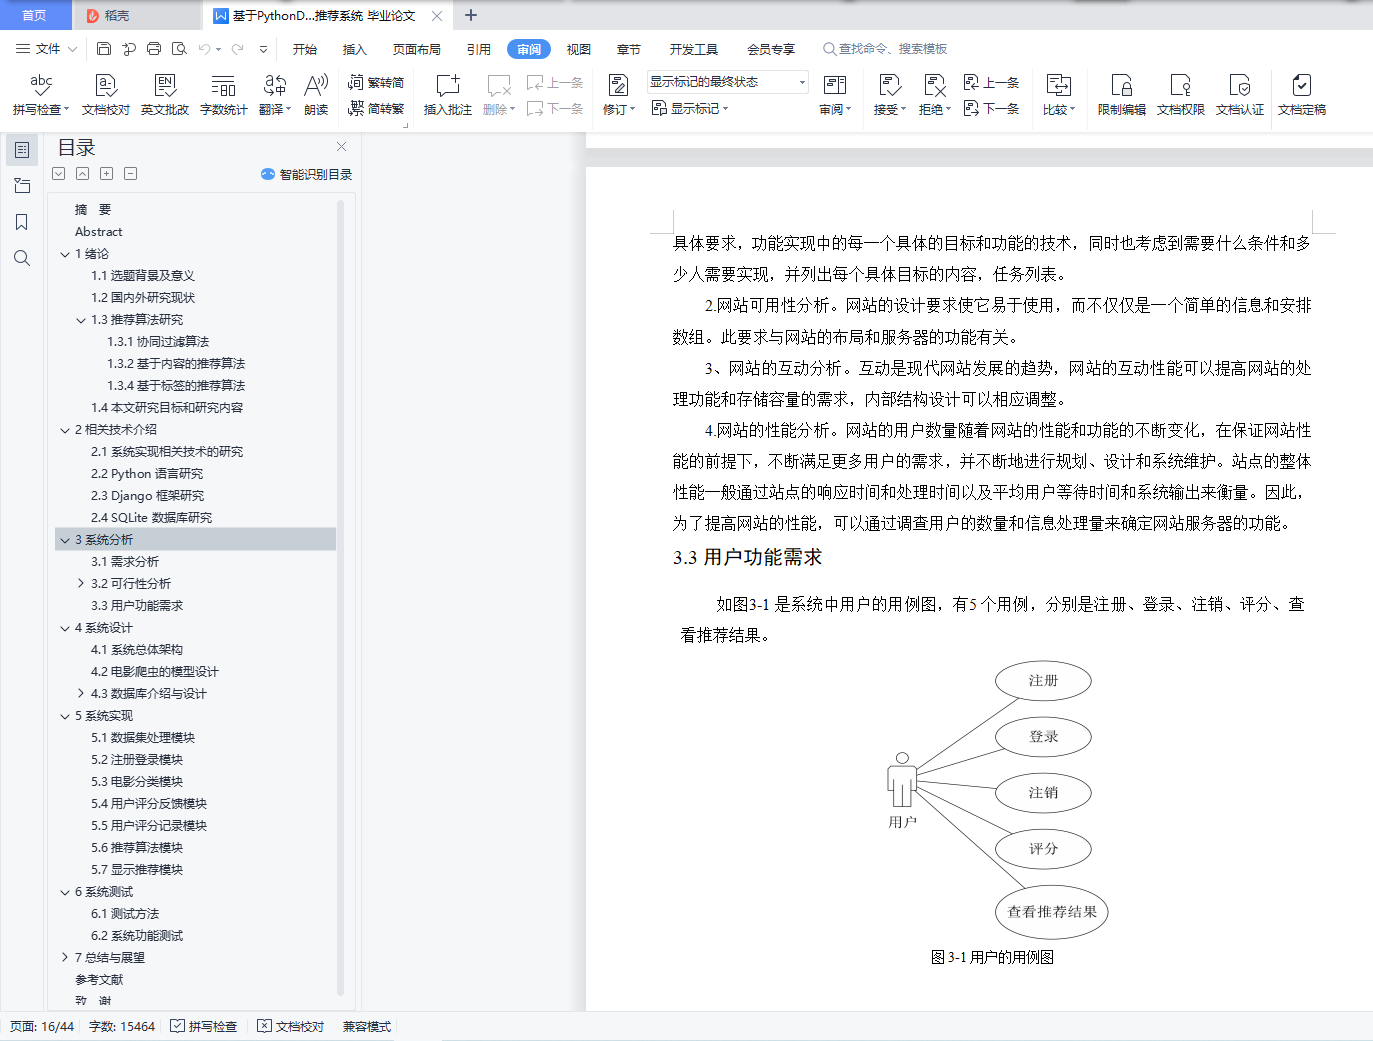Toggle 文档校对 in status bar
1373x1041 pixels.
coord(291,1026)
